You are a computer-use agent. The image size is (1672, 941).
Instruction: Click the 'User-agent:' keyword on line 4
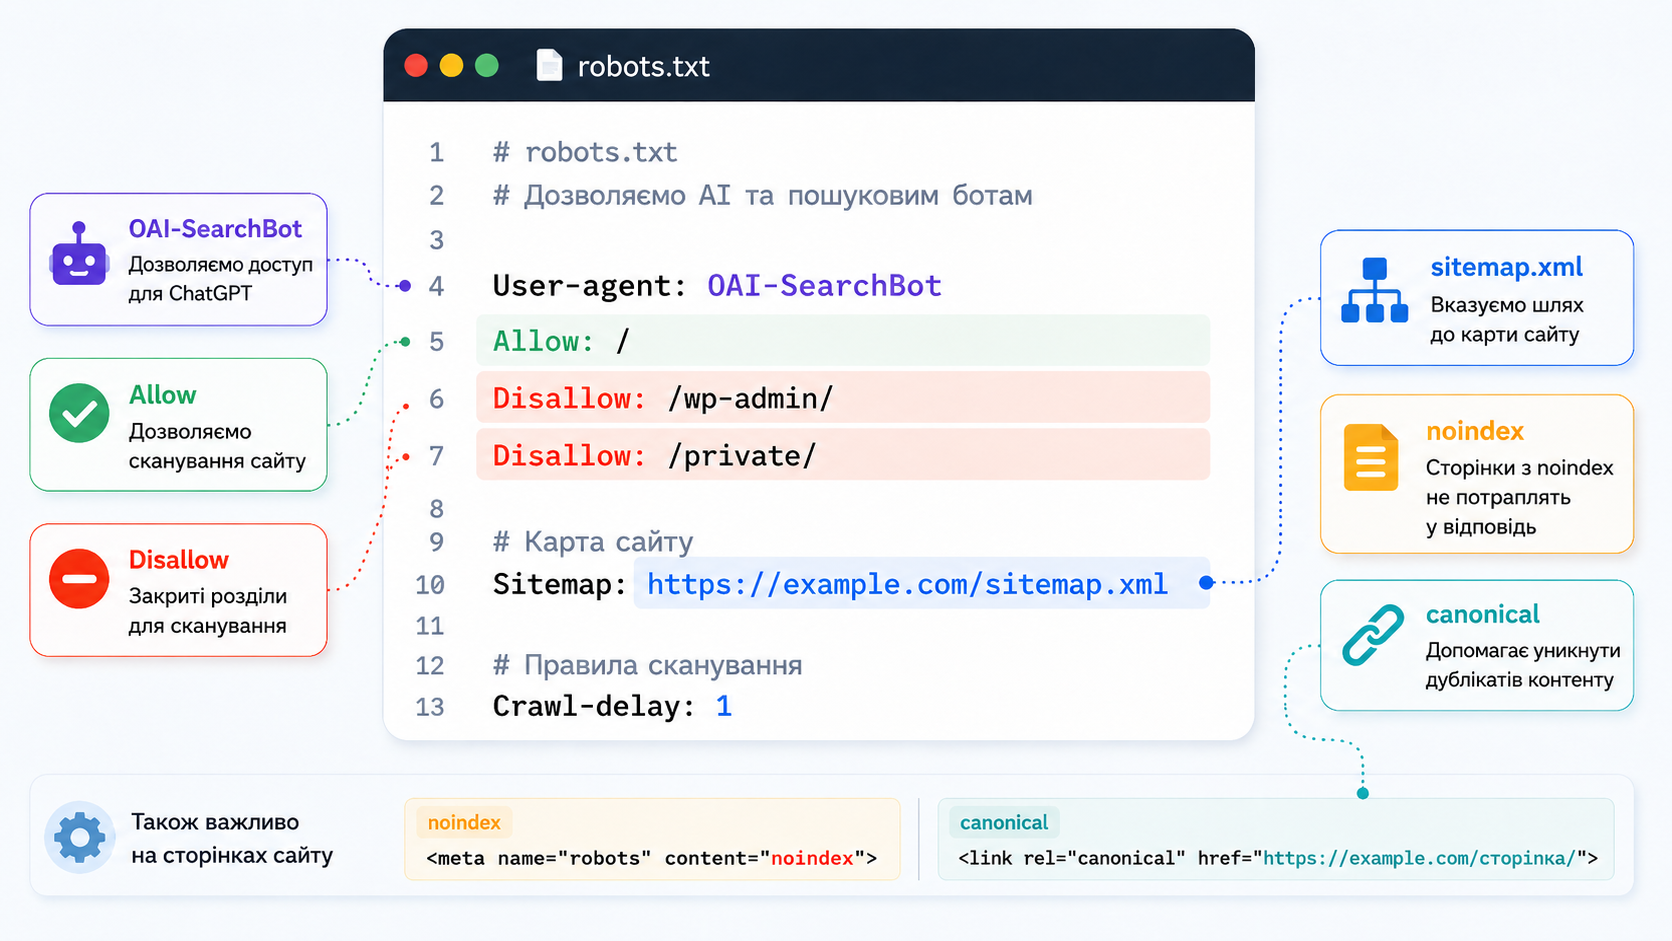(589, 287)
